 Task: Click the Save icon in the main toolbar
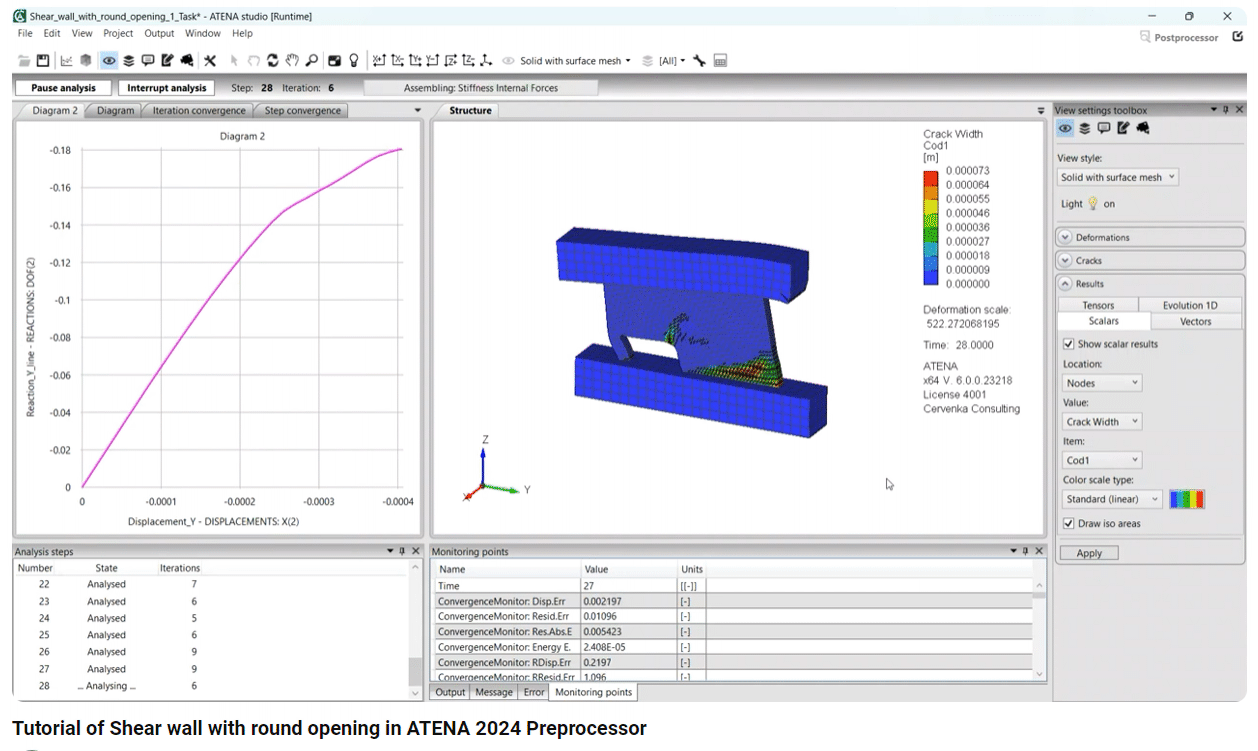click(x=42, y=61)
